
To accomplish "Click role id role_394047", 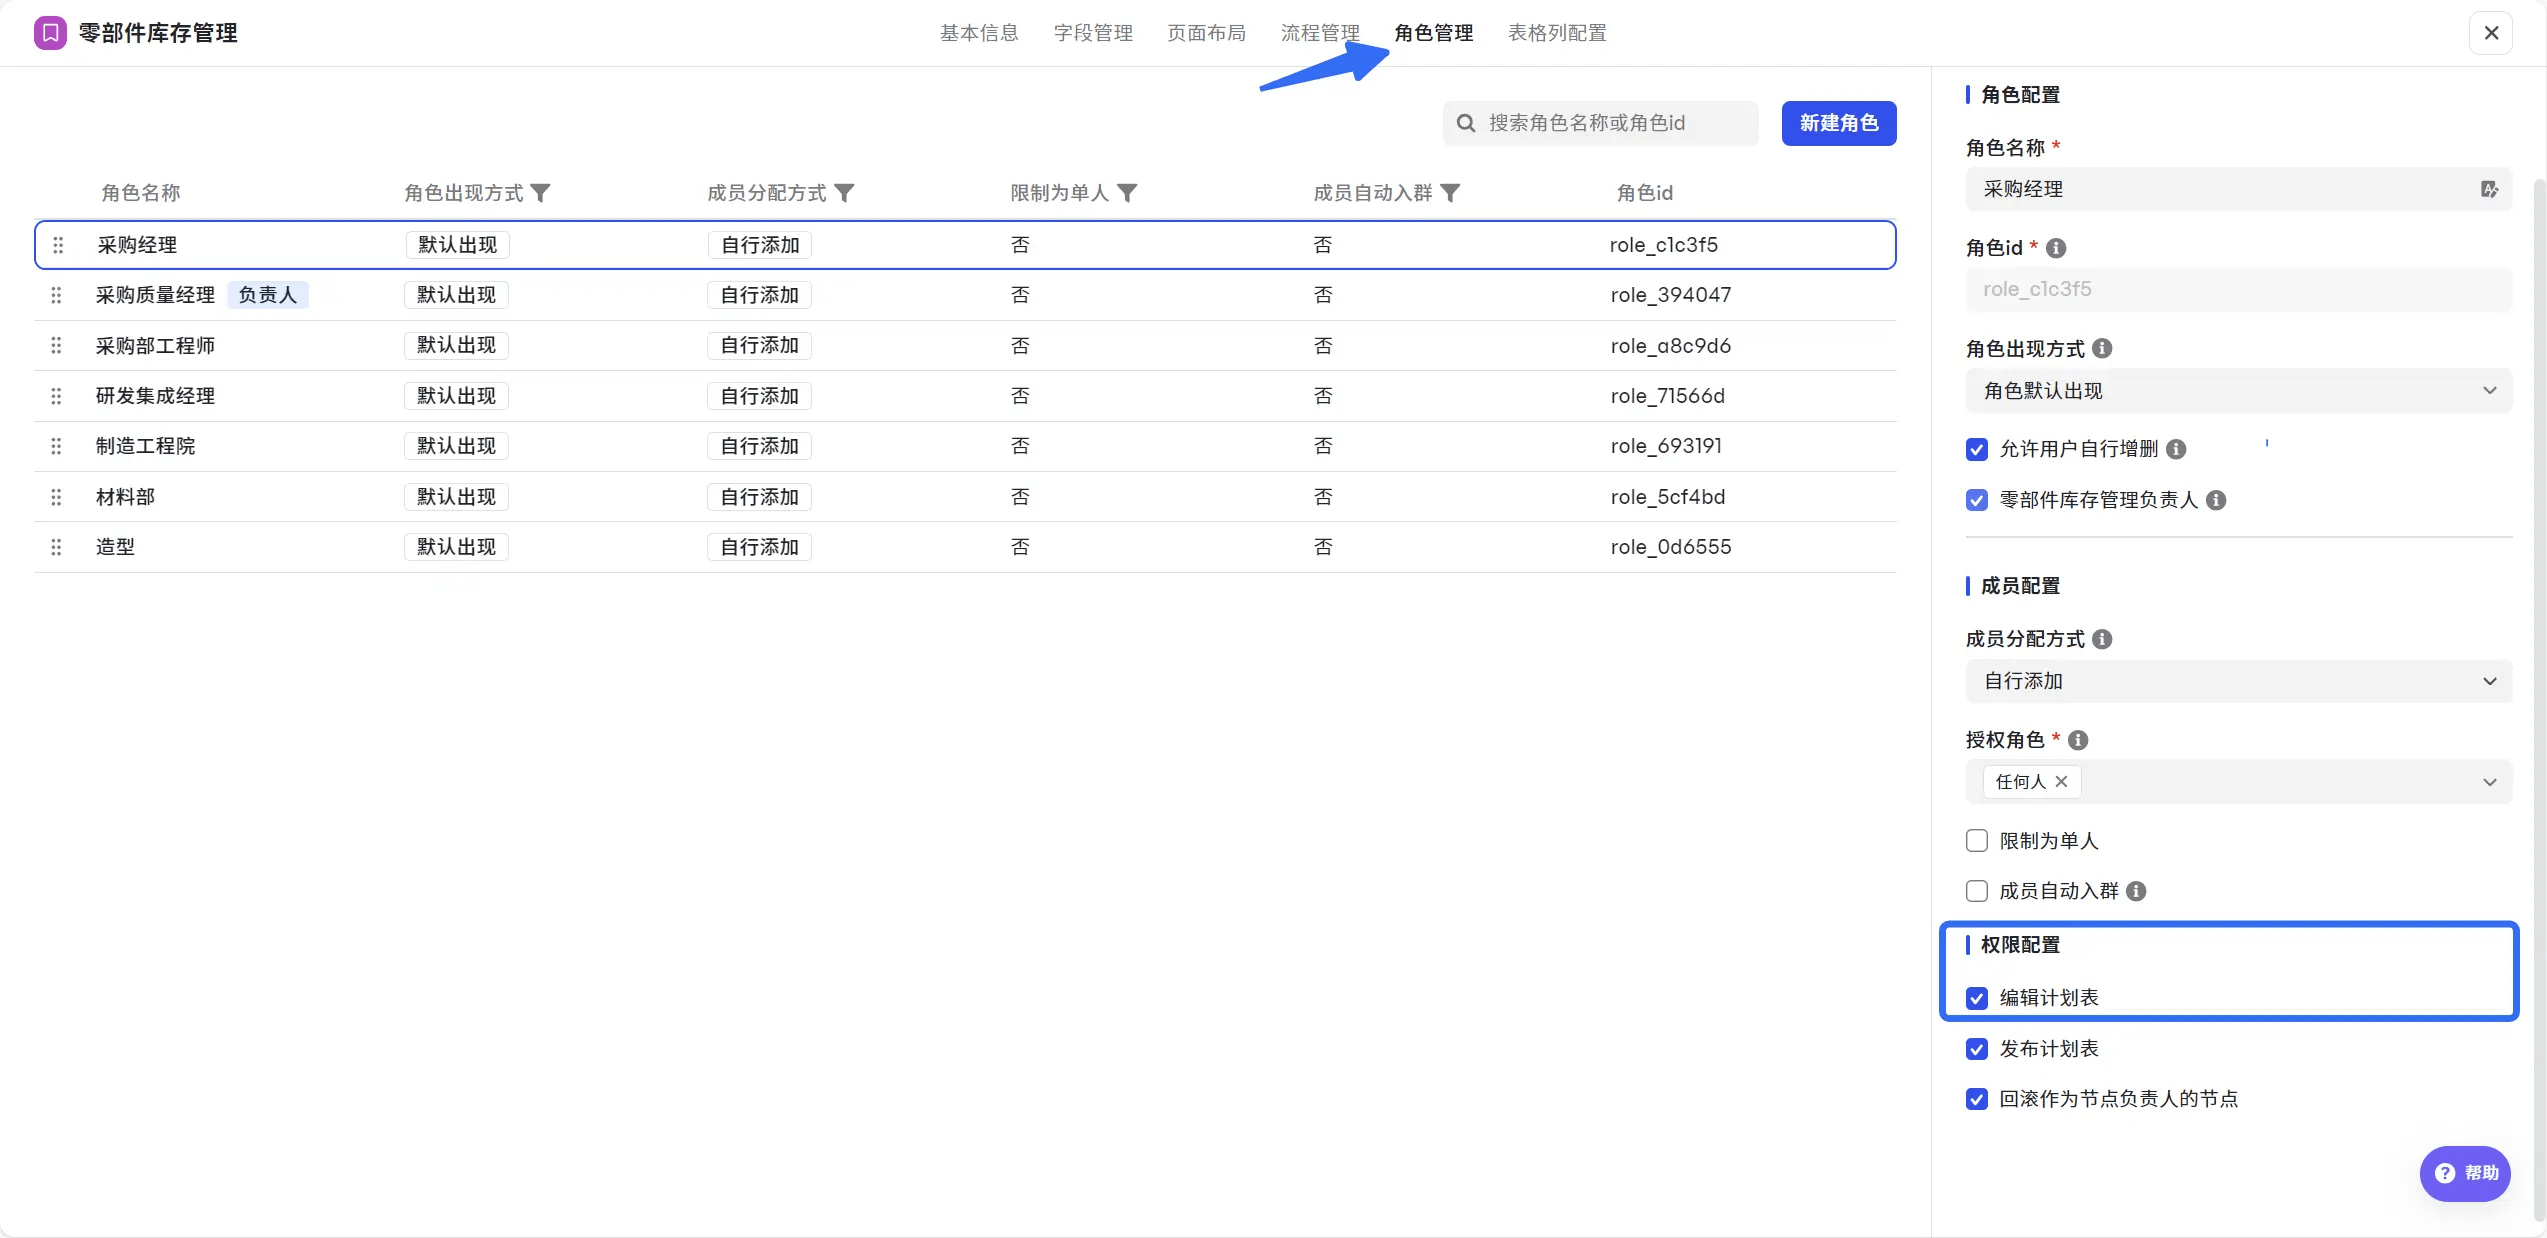I will pos(1671,295).
